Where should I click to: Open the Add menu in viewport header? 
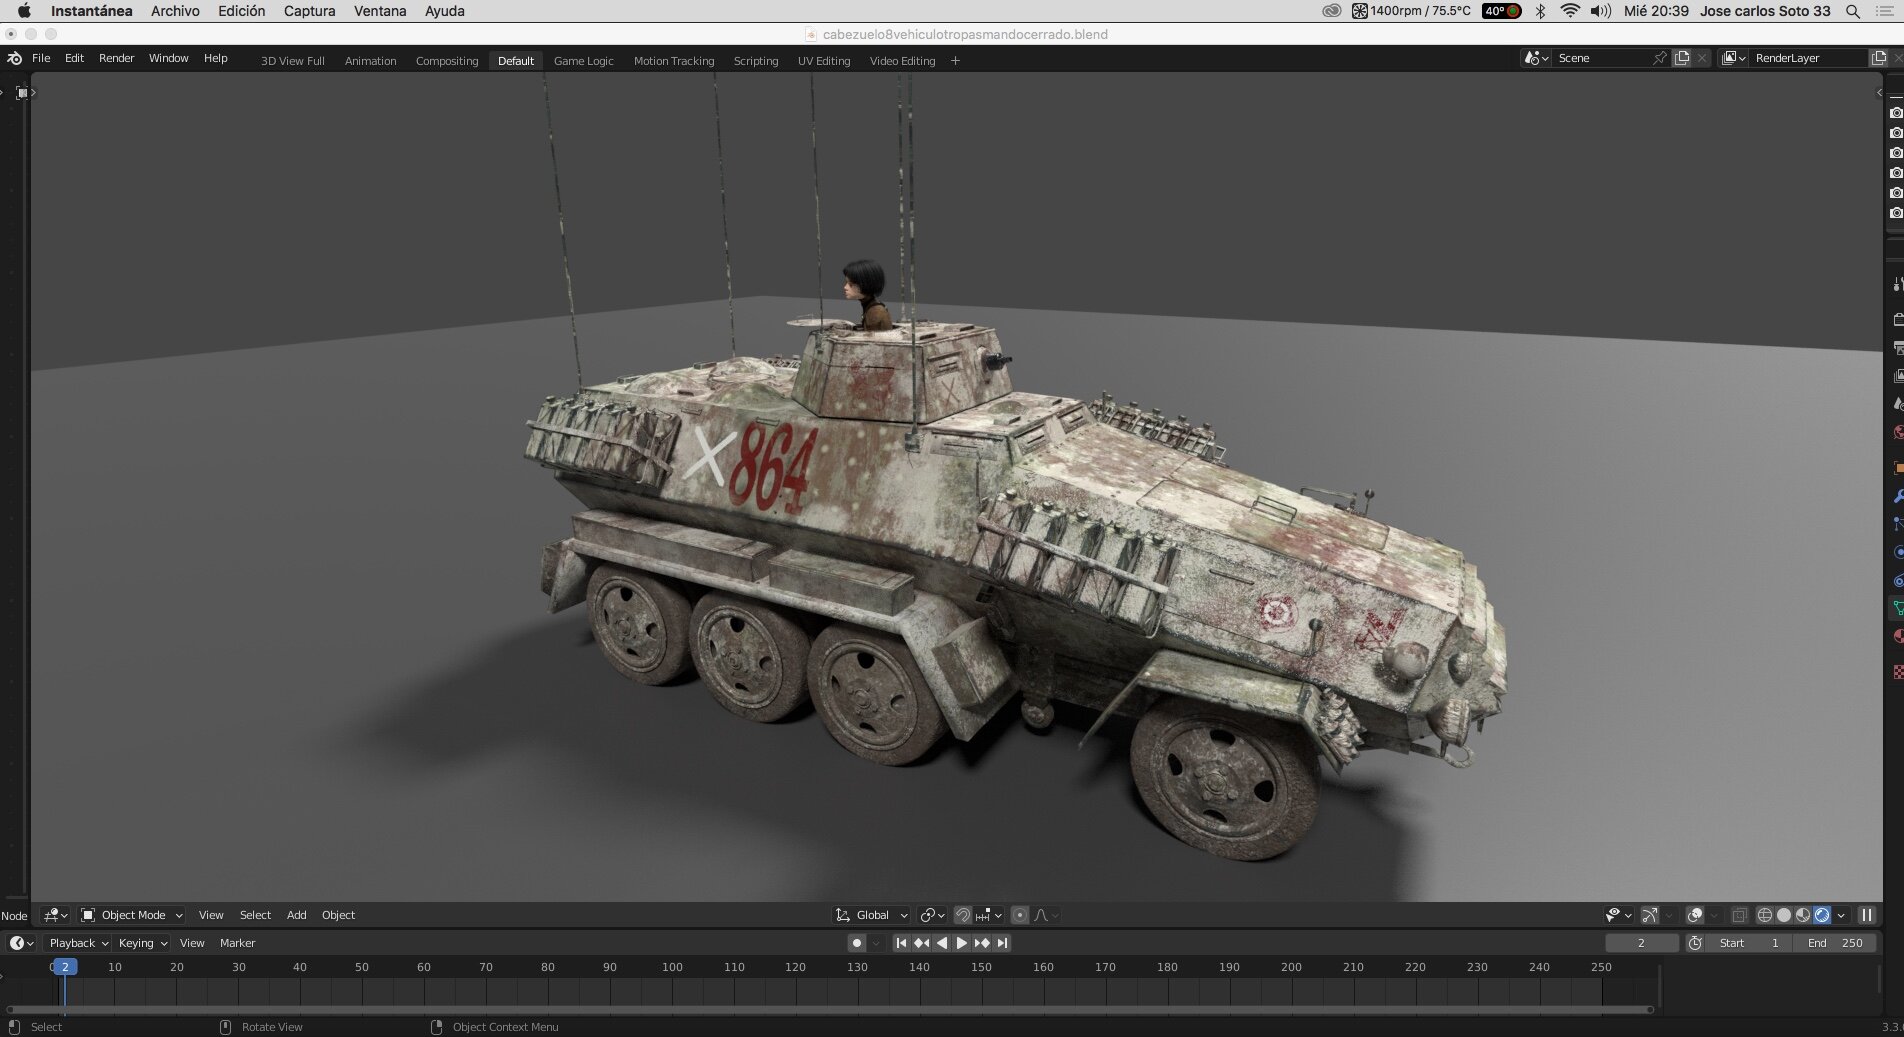(x=296, y=915)
